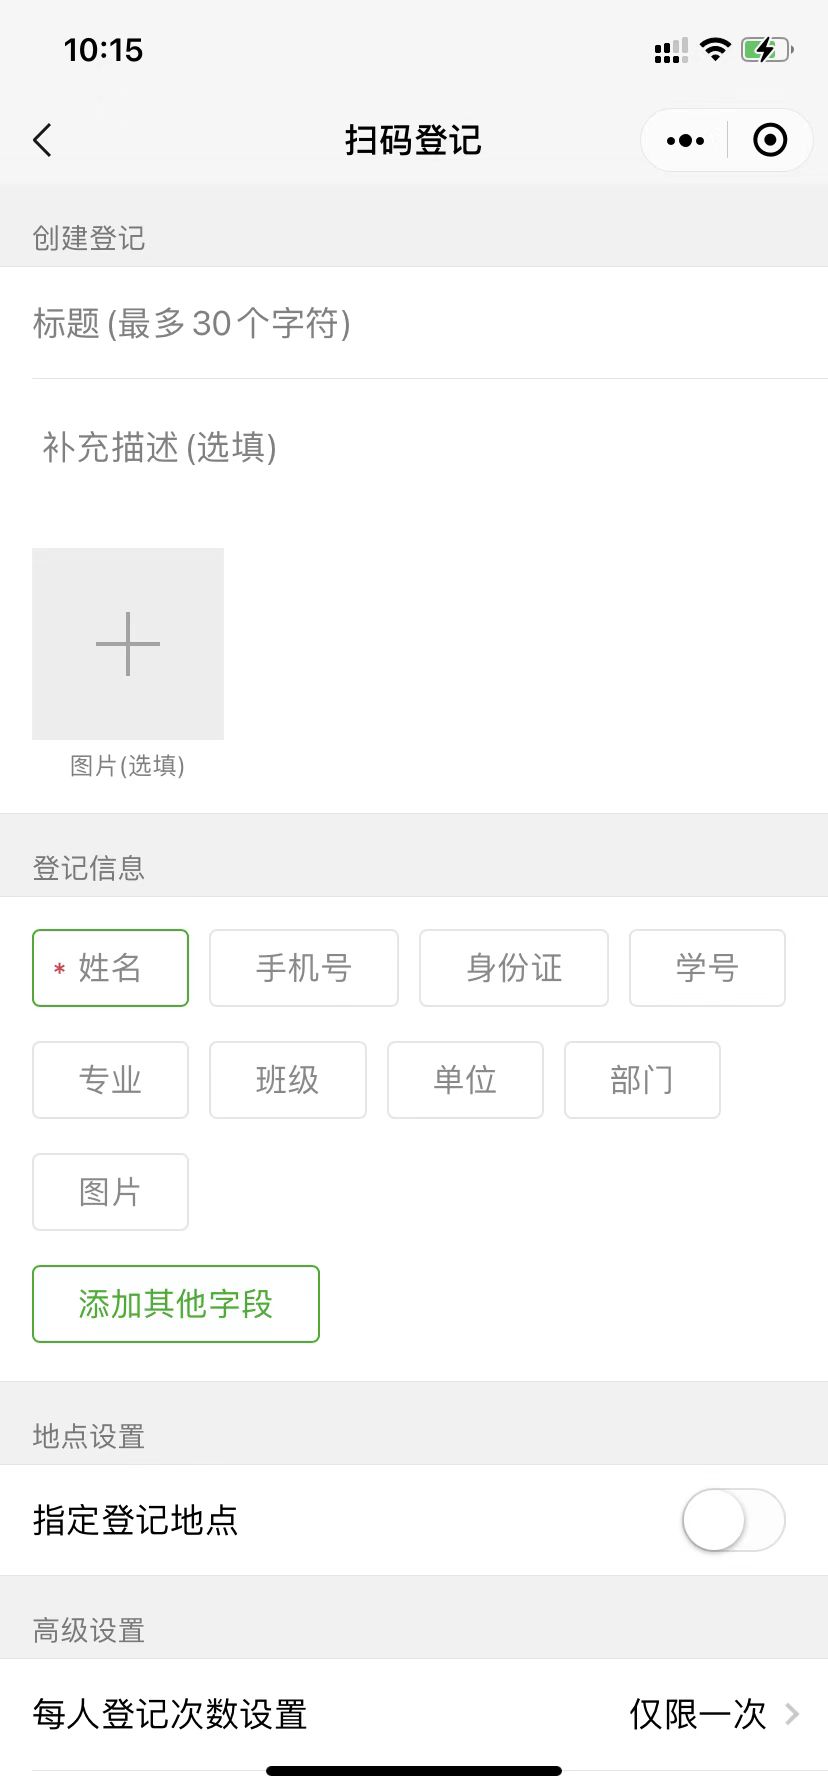Toggle the required 姓名 field
The width and height of the screenshot is (828, 1792).
click(x=111, y=968)
